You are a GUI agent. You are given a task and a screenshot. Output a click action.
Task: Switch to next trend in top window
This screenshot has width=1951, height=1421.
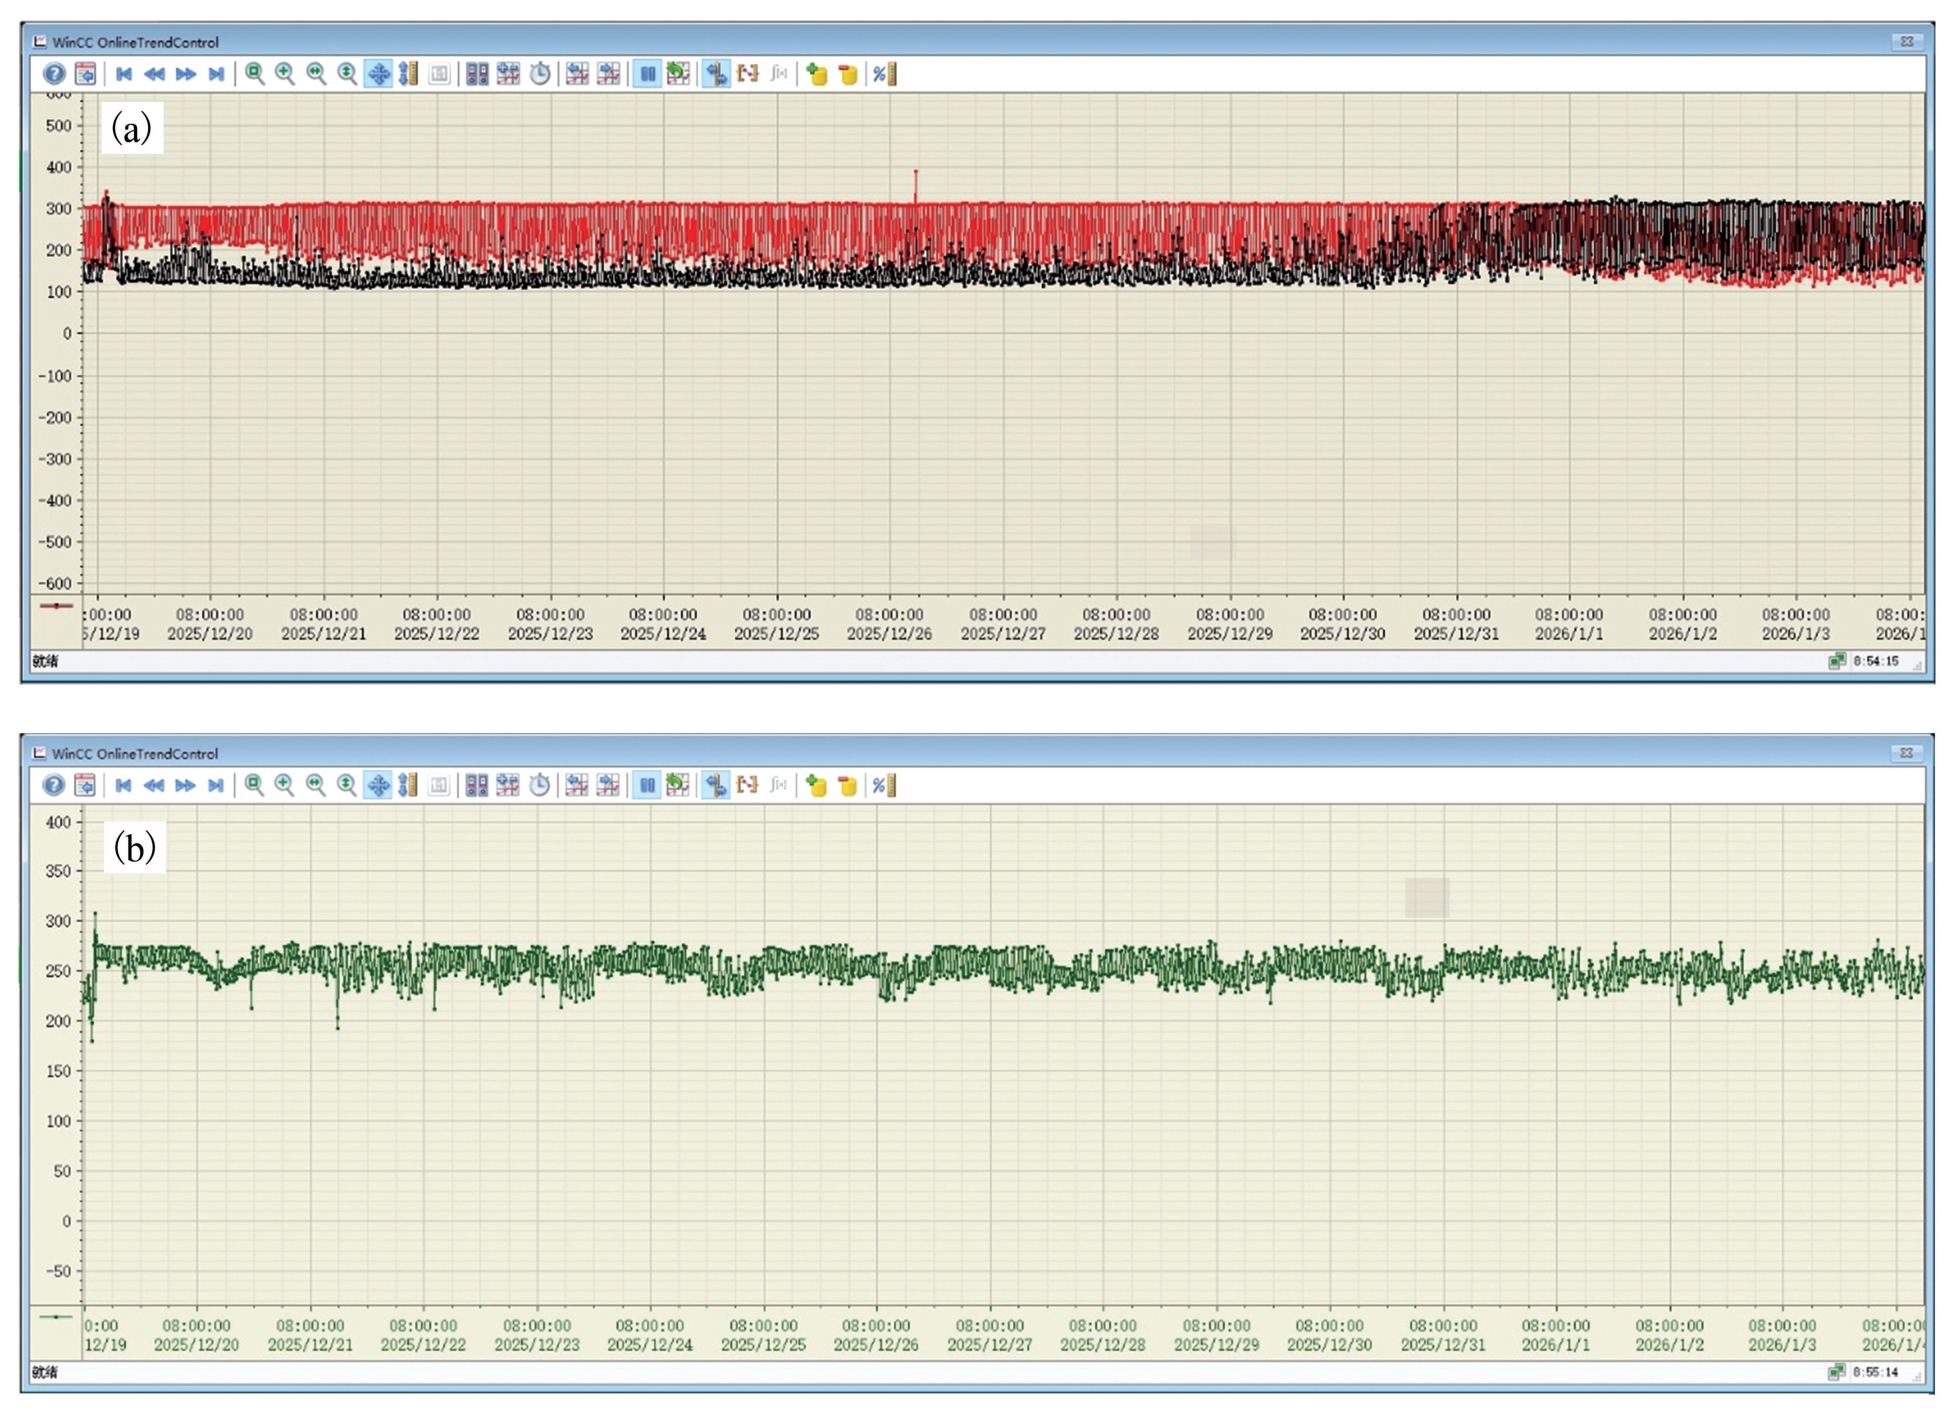(608, 73)
